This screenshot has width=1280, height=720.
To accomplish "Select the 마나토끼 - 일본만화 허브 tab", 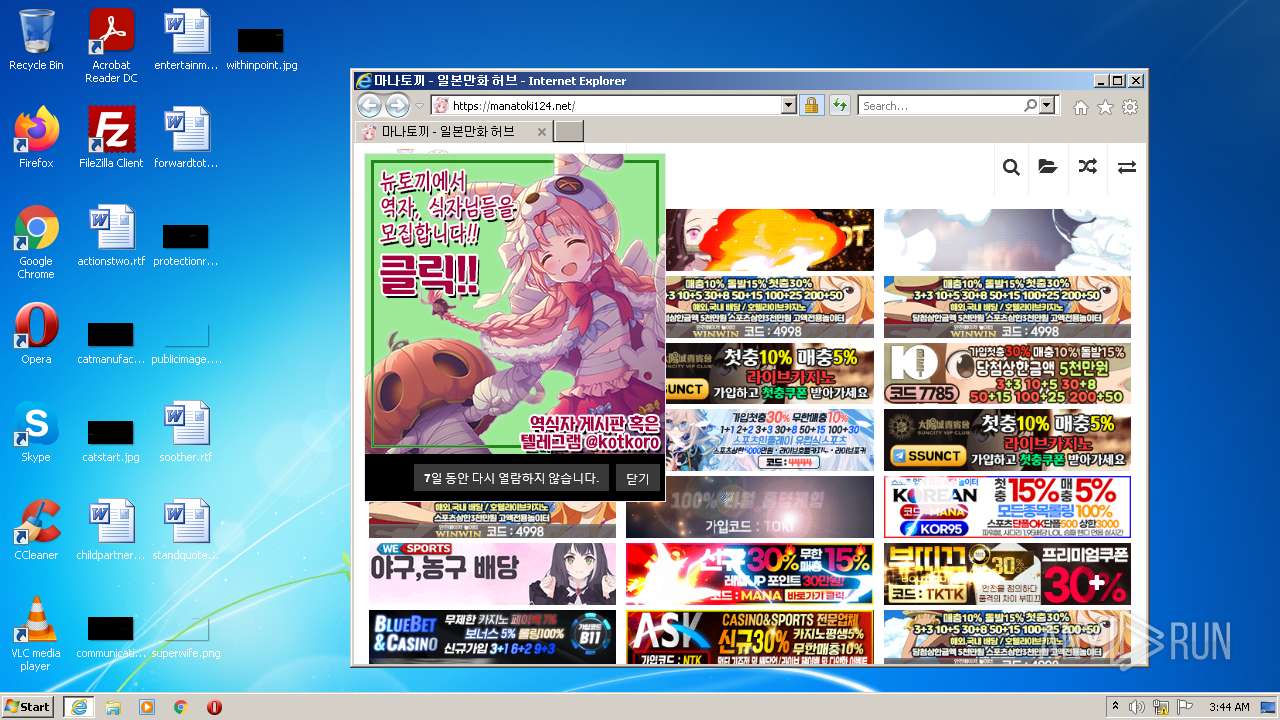I will 447,131.
